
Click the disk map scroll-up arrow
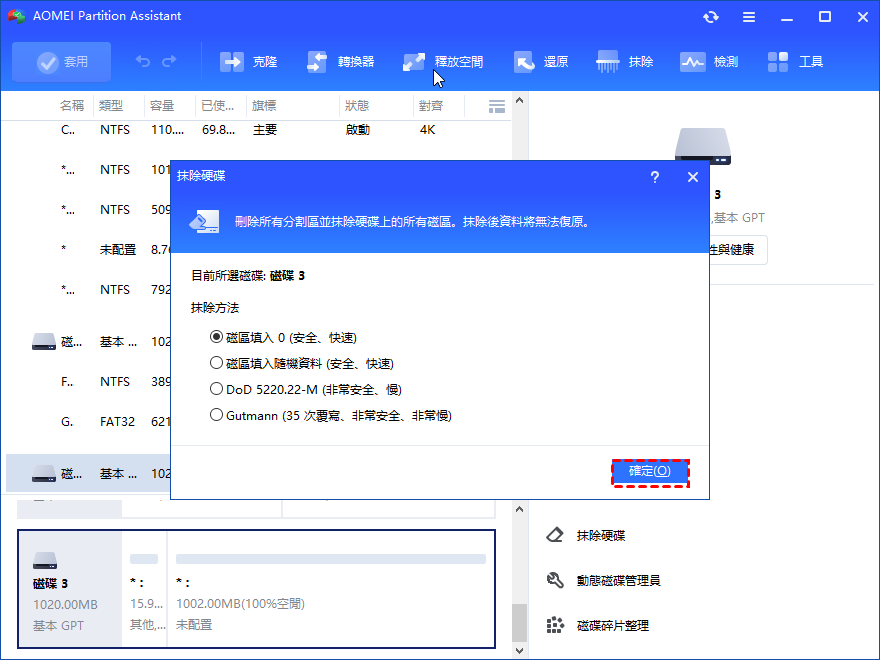click(x=519, y=510)
